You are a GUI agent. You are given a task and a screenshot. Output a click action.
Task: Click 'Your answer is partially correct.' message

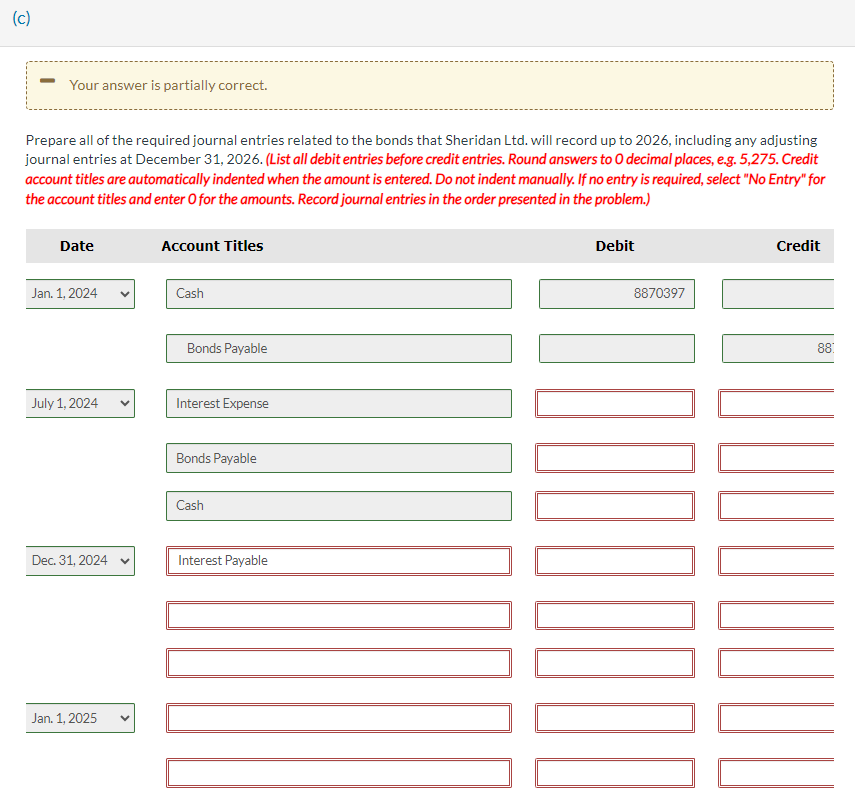click(x=168, y=85)
